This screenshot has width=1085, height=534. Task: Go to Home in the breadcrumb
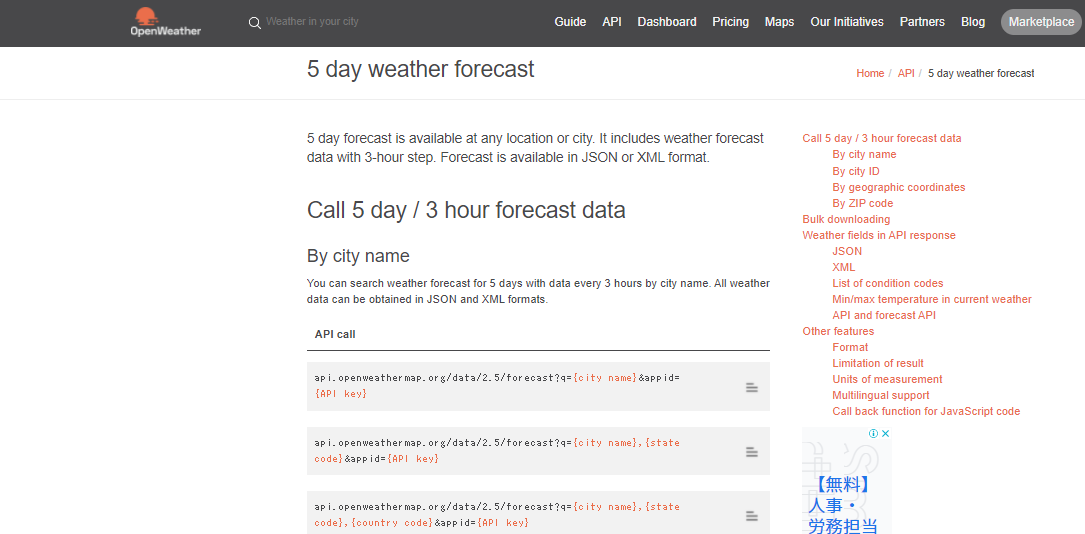(x=870, y=73)
